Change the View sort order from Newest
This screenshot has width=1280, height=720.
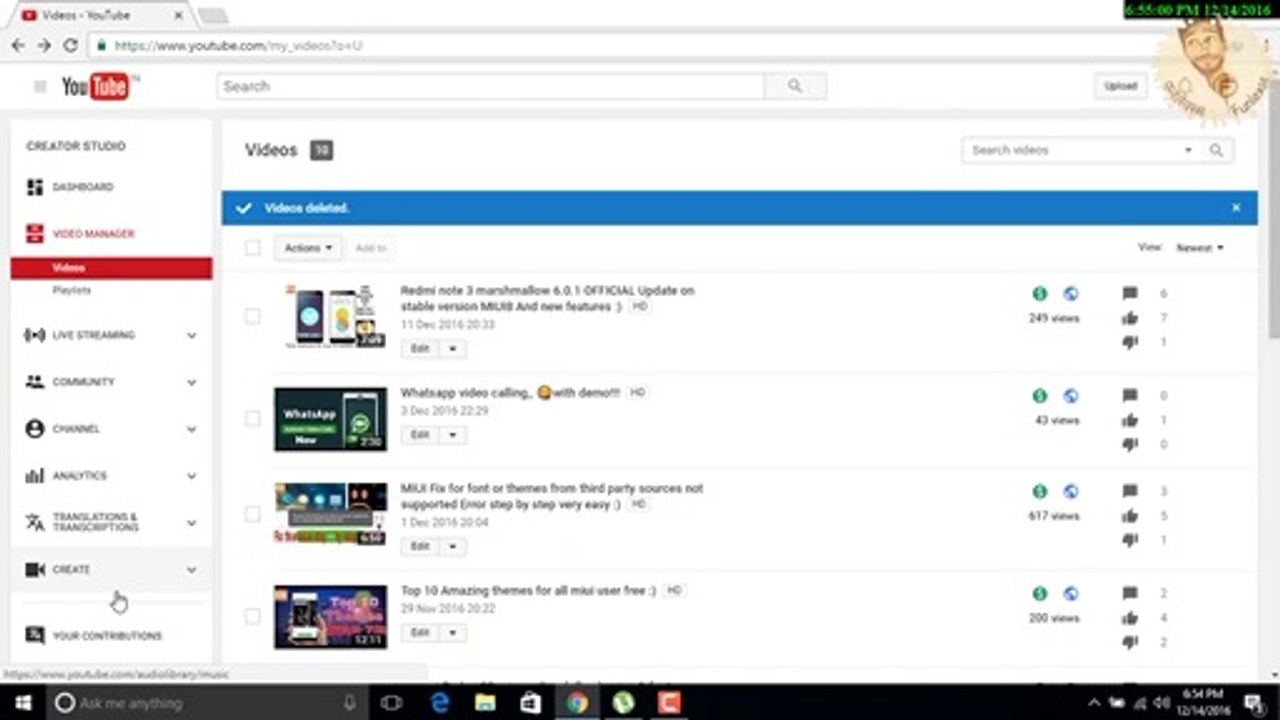[1200, 248]
